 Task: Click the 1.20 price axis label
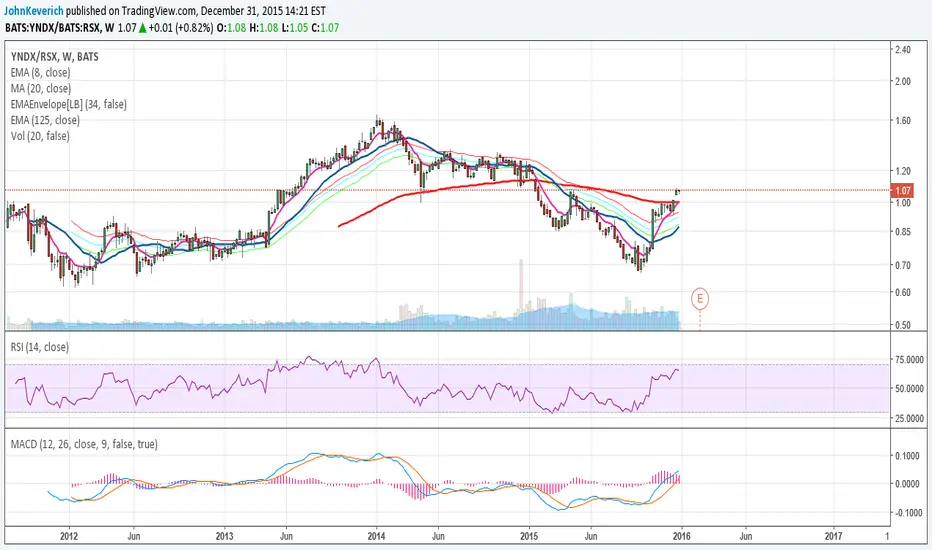click(x=903, y=171)
